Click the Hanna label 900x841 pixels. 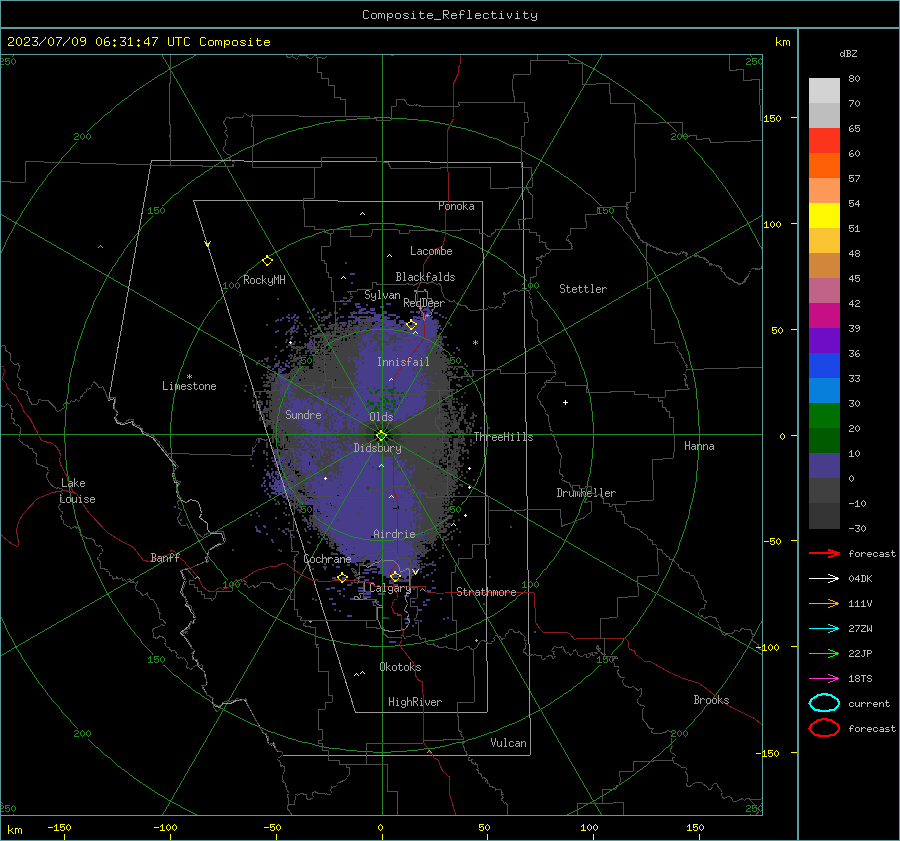tap(699, 446)
